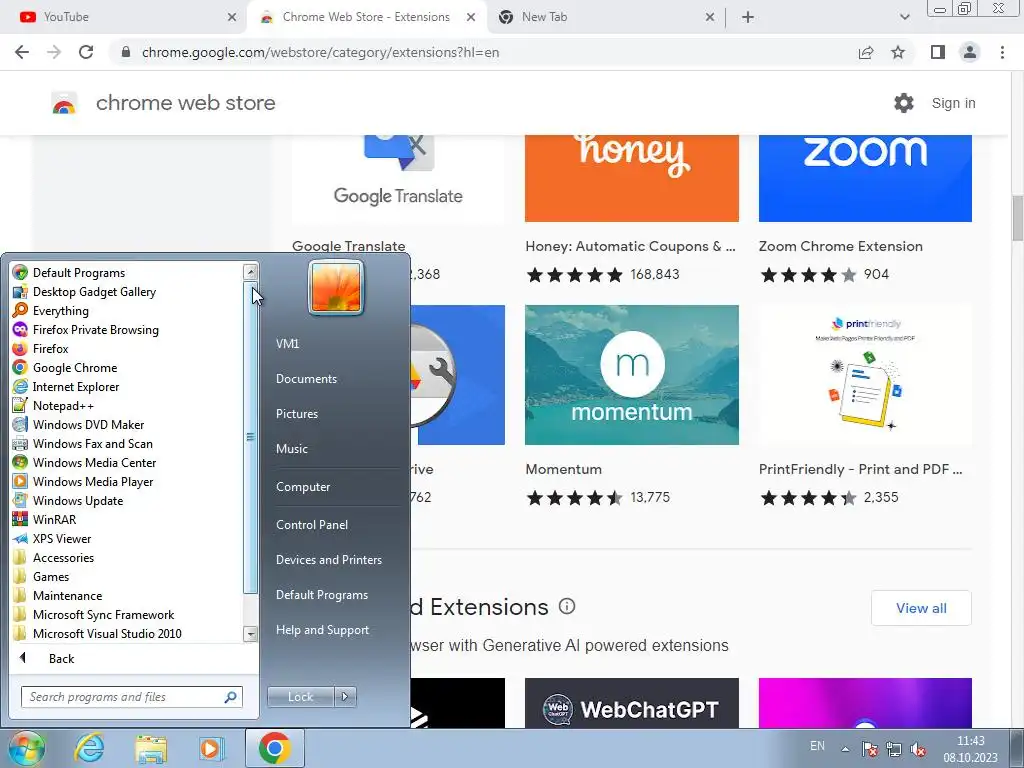Toggle Chrome side panel icon
The image size is (1024, 768).
pos(938,52)
